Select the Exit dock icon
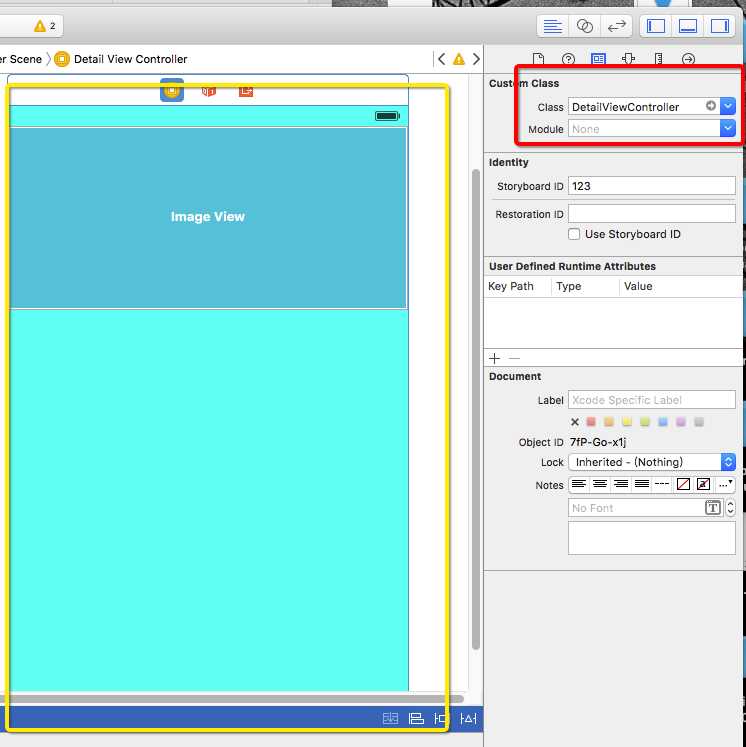The image size is (746, 747). (246, 91)
